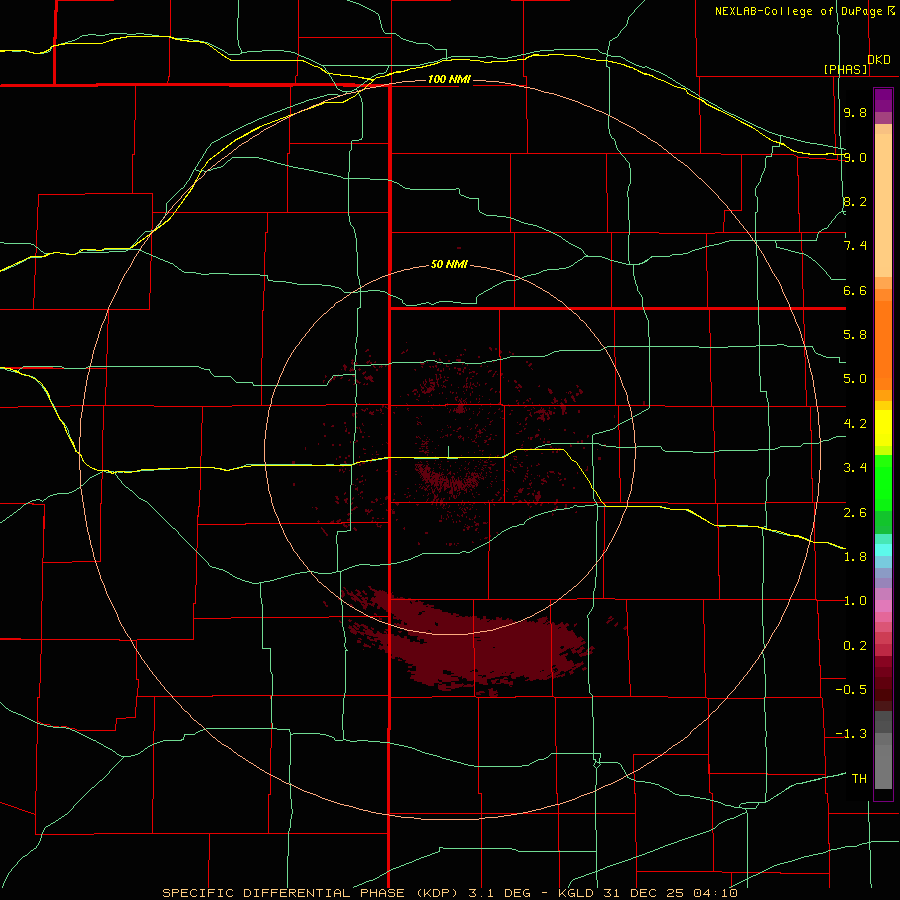Pick the purple band on the color bar
This screenshot has width=900, height=900.
click(883, 100)
